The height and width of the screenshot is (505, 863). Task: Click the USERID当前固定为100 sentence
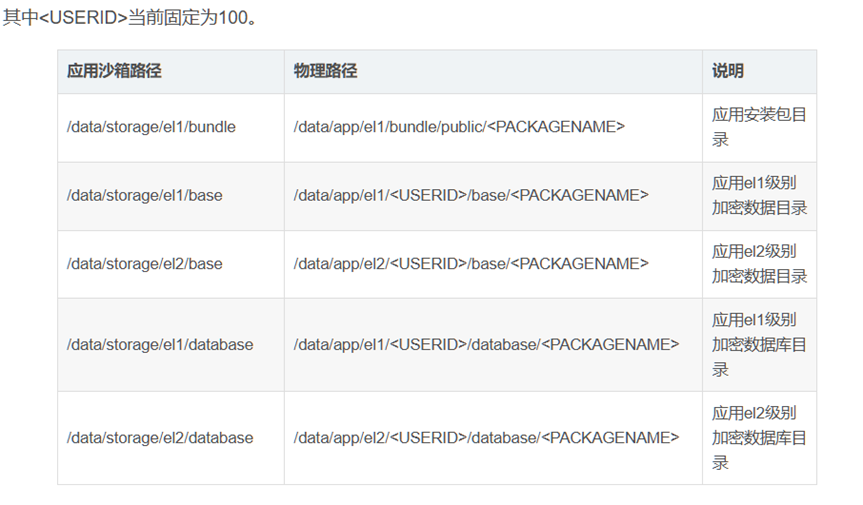[129, 18]
